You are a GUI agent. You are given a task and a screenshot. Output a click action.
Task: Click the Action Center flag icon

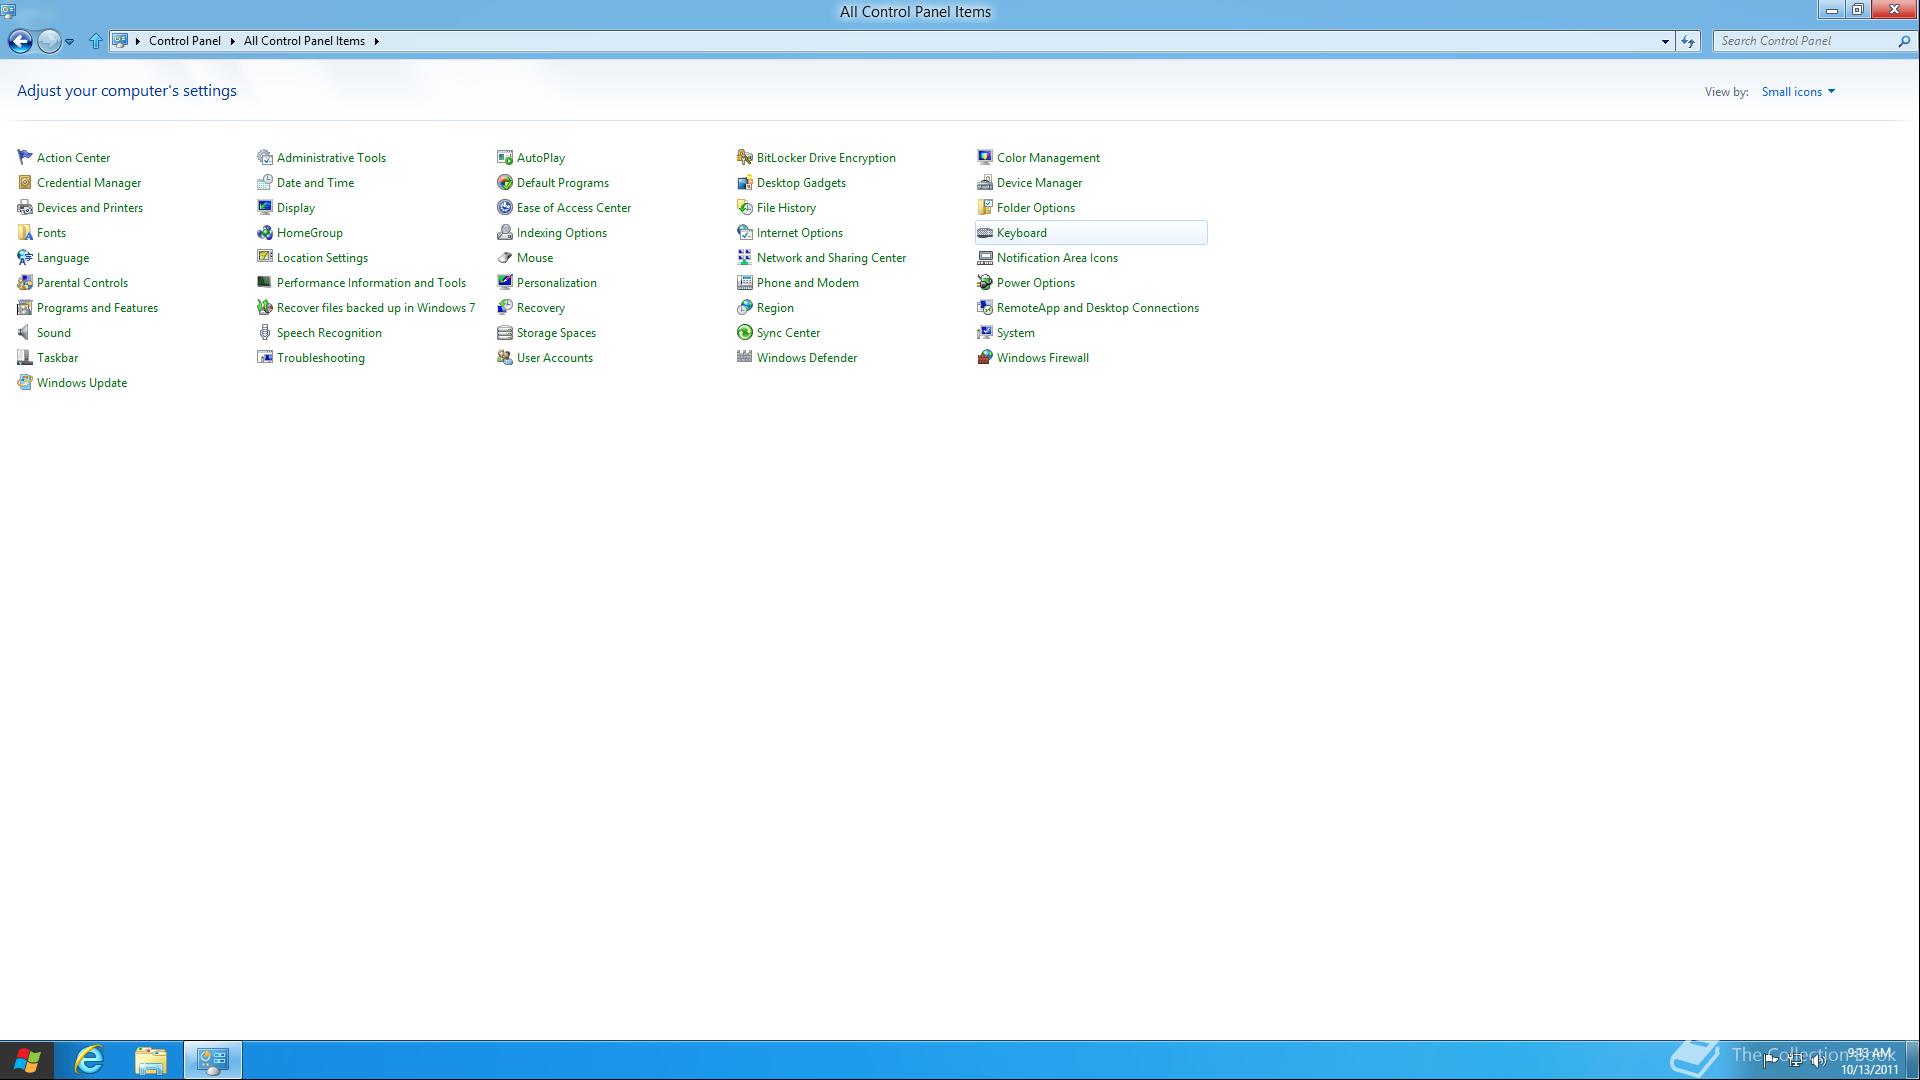coord(25,157)
